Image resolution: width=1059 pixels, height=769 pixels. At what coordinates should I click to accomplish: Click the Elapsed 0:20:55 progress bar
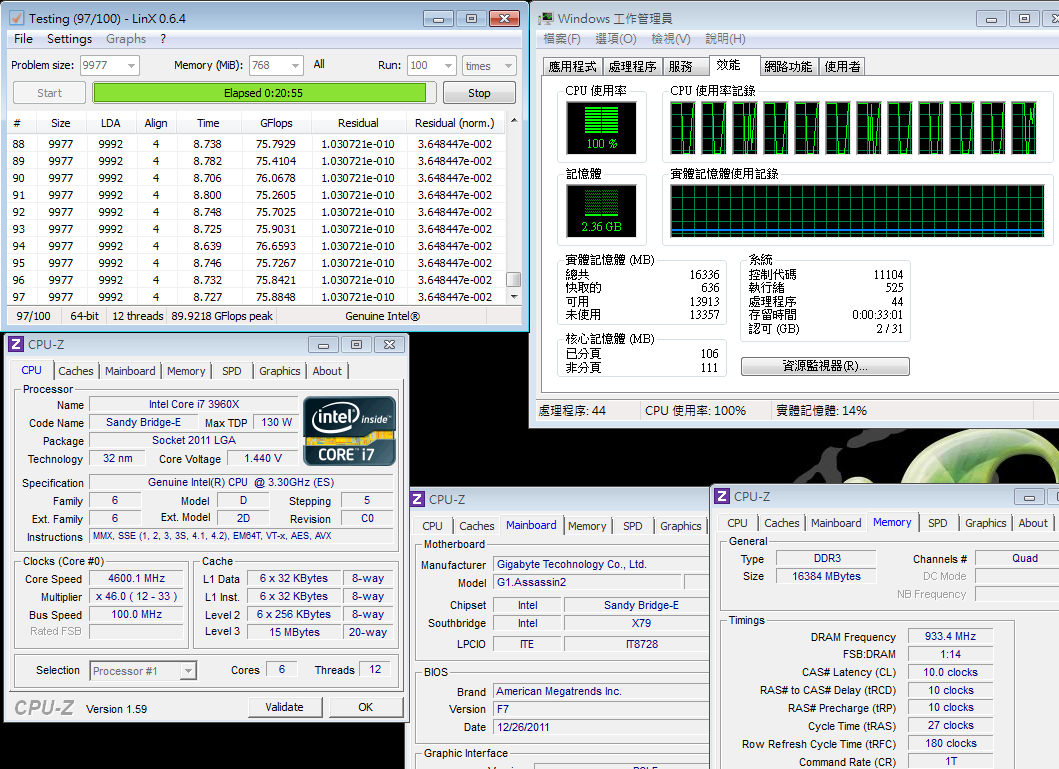pos(263,93)
